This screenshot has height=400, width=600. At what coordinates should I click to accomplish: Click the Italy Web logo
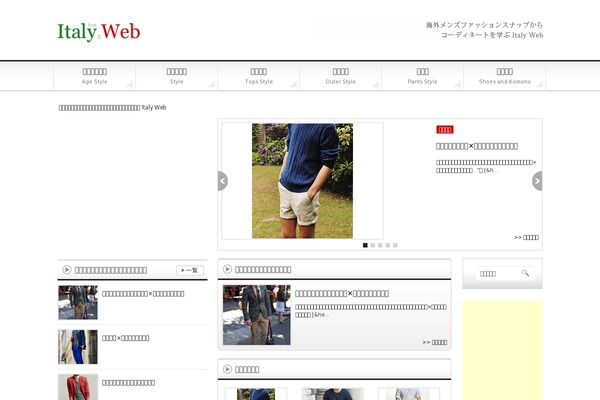pyautogui.click(x=98, y=31)
